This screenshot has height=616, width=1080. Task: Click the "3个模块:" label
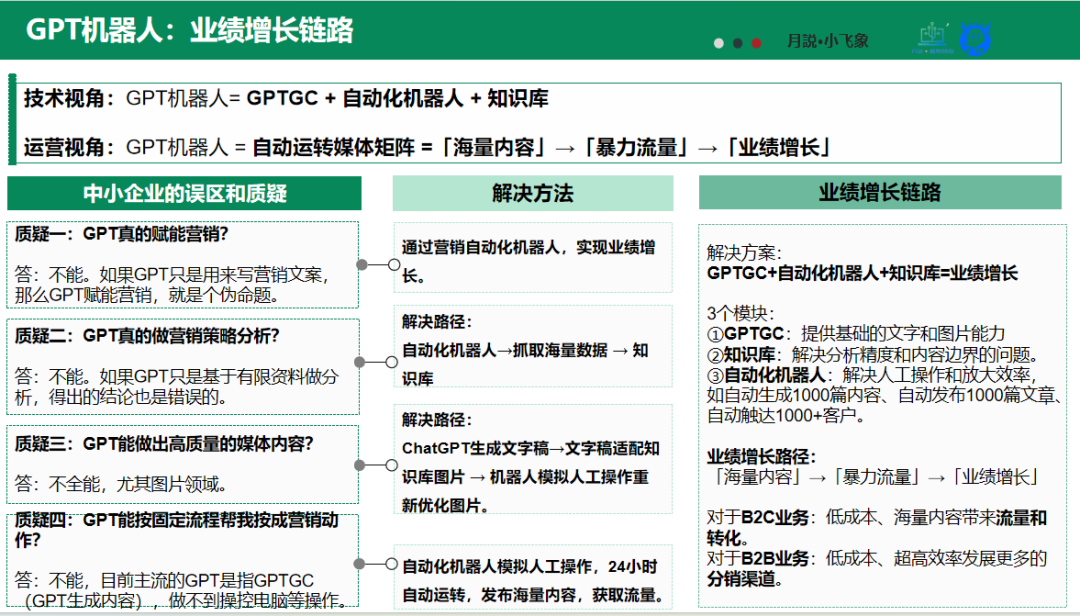pyautogui.click(x=741, y=314)
